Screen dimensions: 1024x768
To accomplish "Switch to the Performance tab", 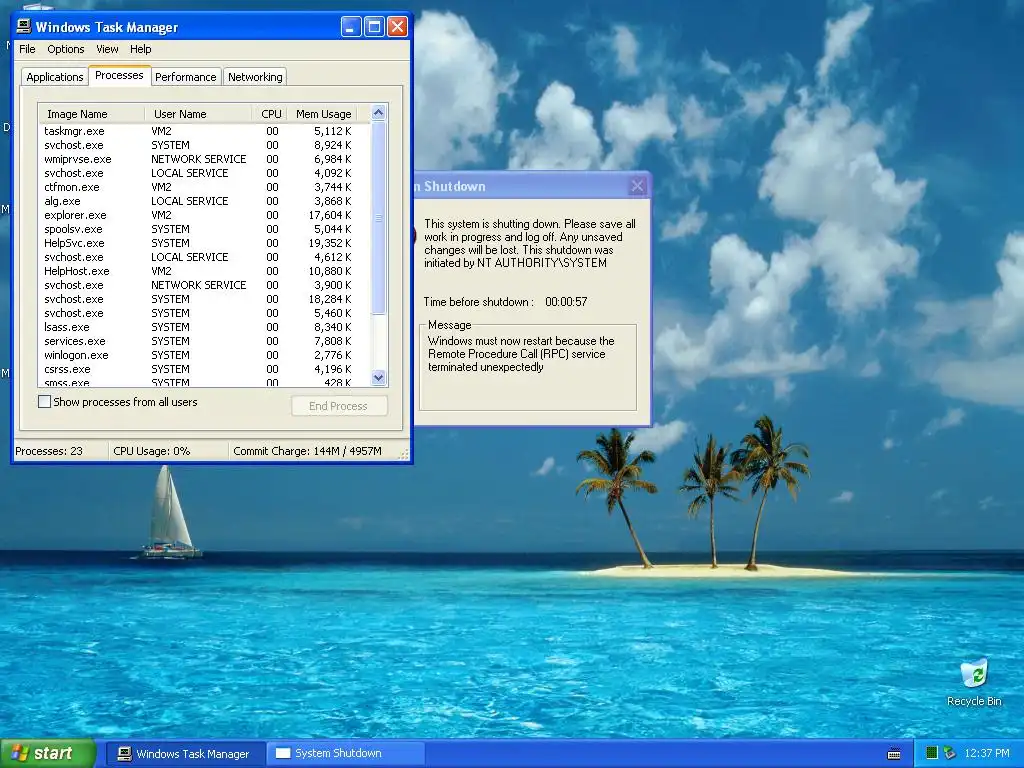I will pyautogui.click(x=185, y=77).
